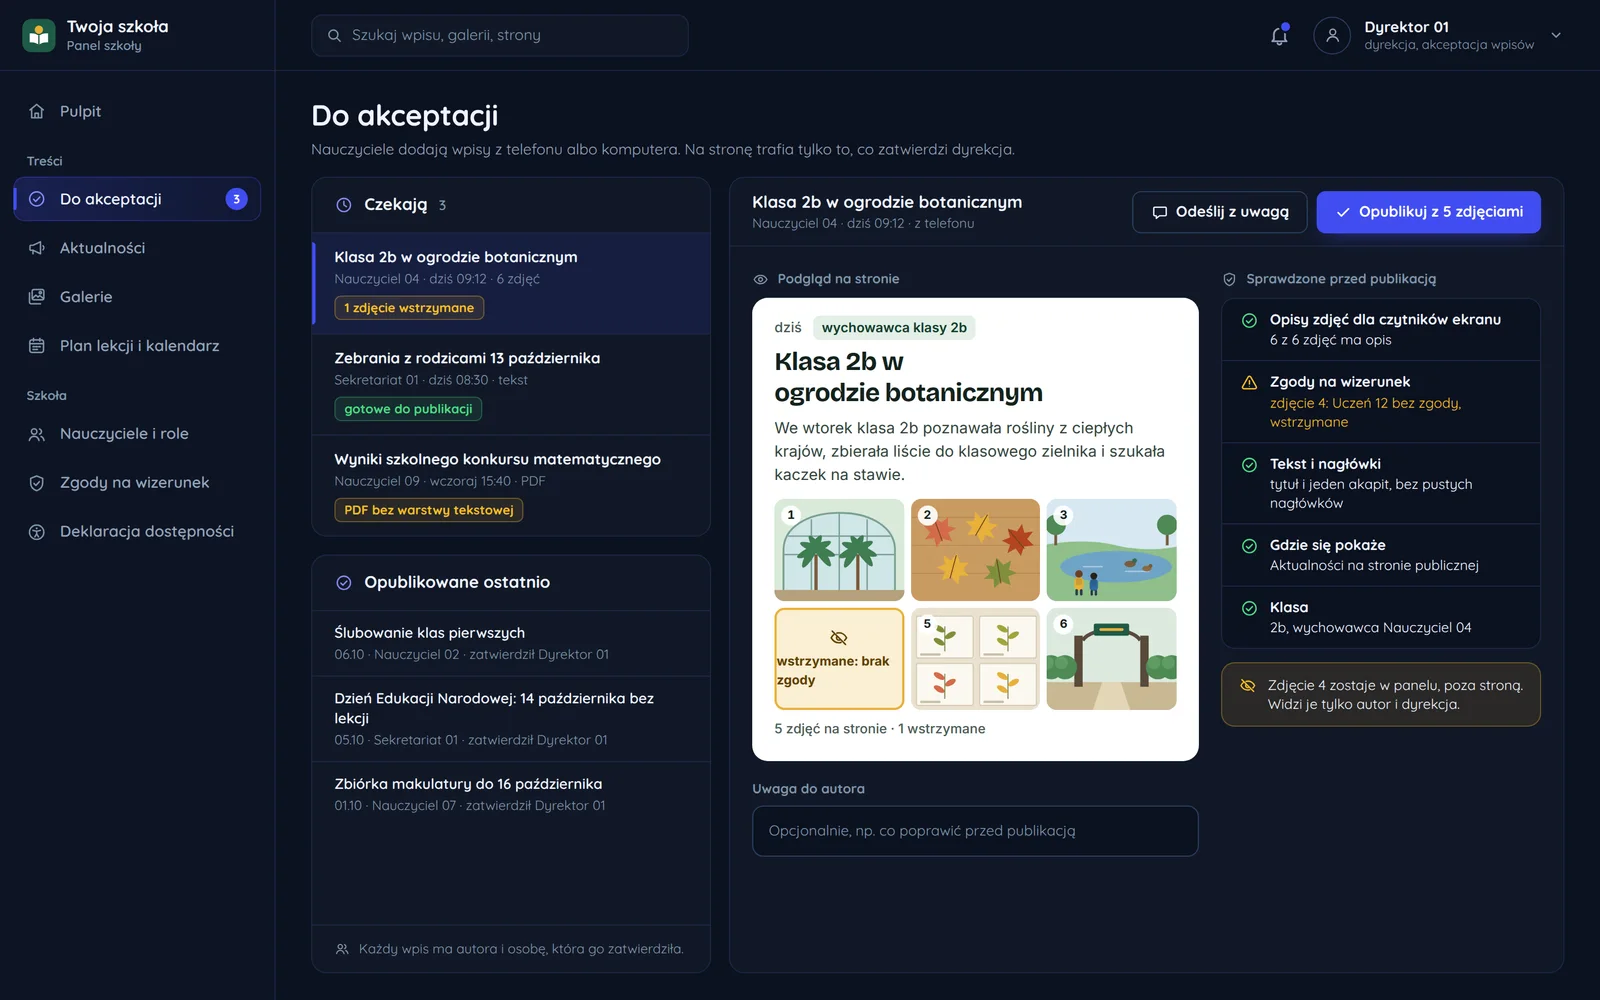This screenshot has width=1600, height=1000.
Task: Open photo 2 autumn leaves thumbnail
Action: (x=975, y=550)
